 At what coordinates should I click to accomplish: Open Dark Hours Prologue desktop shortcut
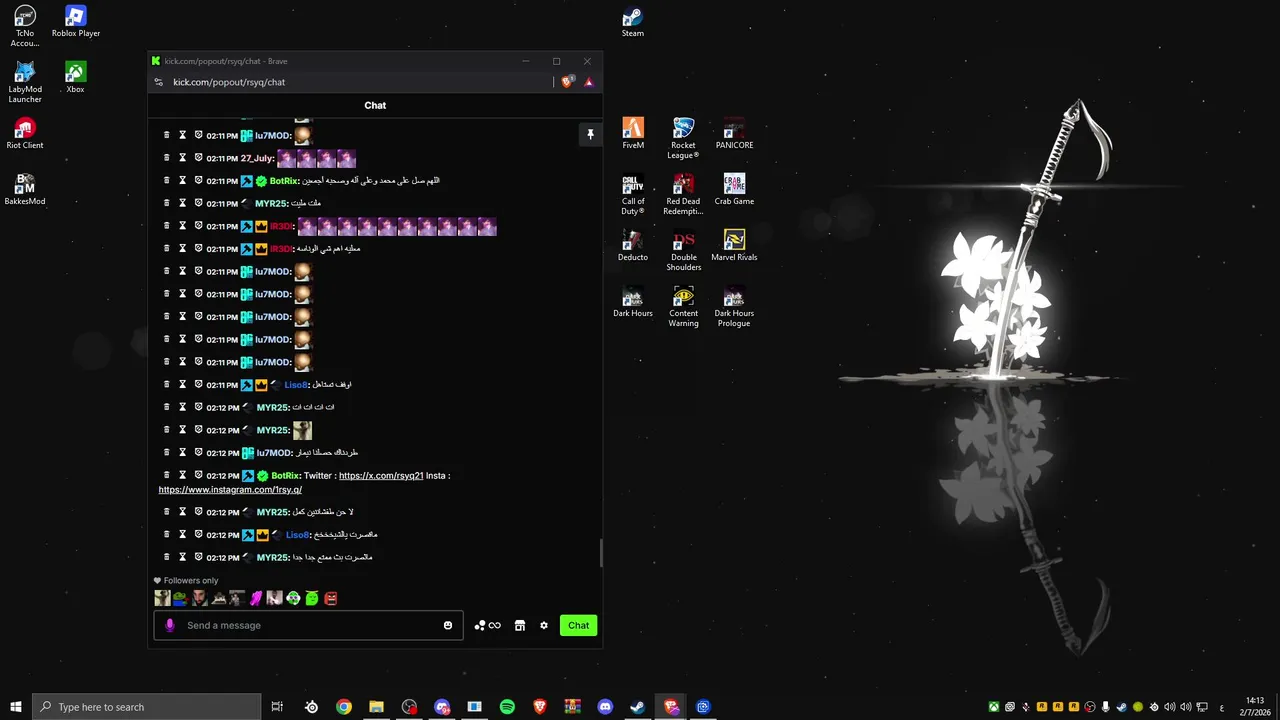point(734,306)
